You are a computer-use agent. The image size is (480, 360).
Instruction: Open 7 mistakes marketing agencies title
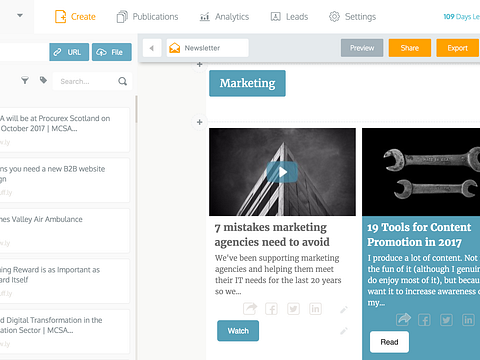pyautogui.click(x=272, y=234)
